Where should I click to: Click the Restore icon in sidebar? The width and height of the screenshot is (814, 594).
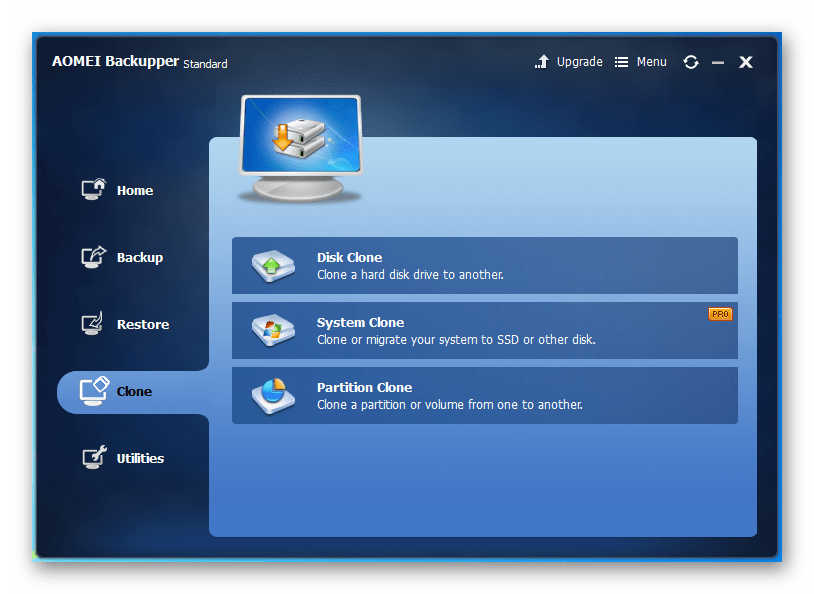coord(93,324)
